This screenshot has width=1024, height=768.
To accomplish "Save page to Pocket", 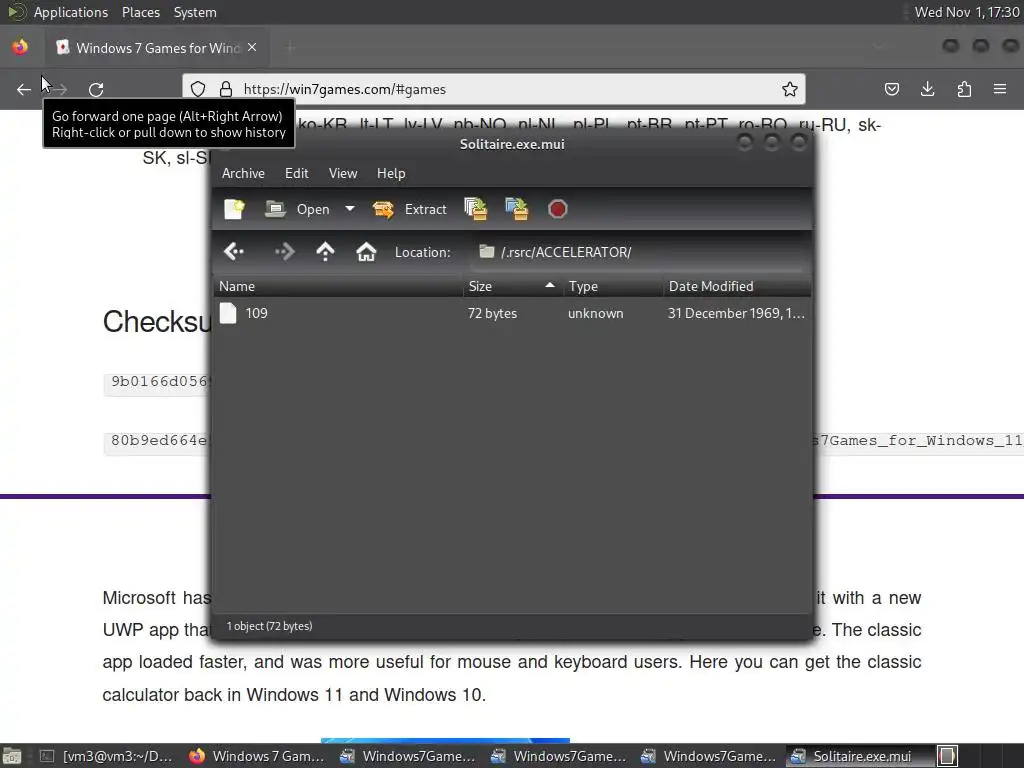I will (891, 89).
